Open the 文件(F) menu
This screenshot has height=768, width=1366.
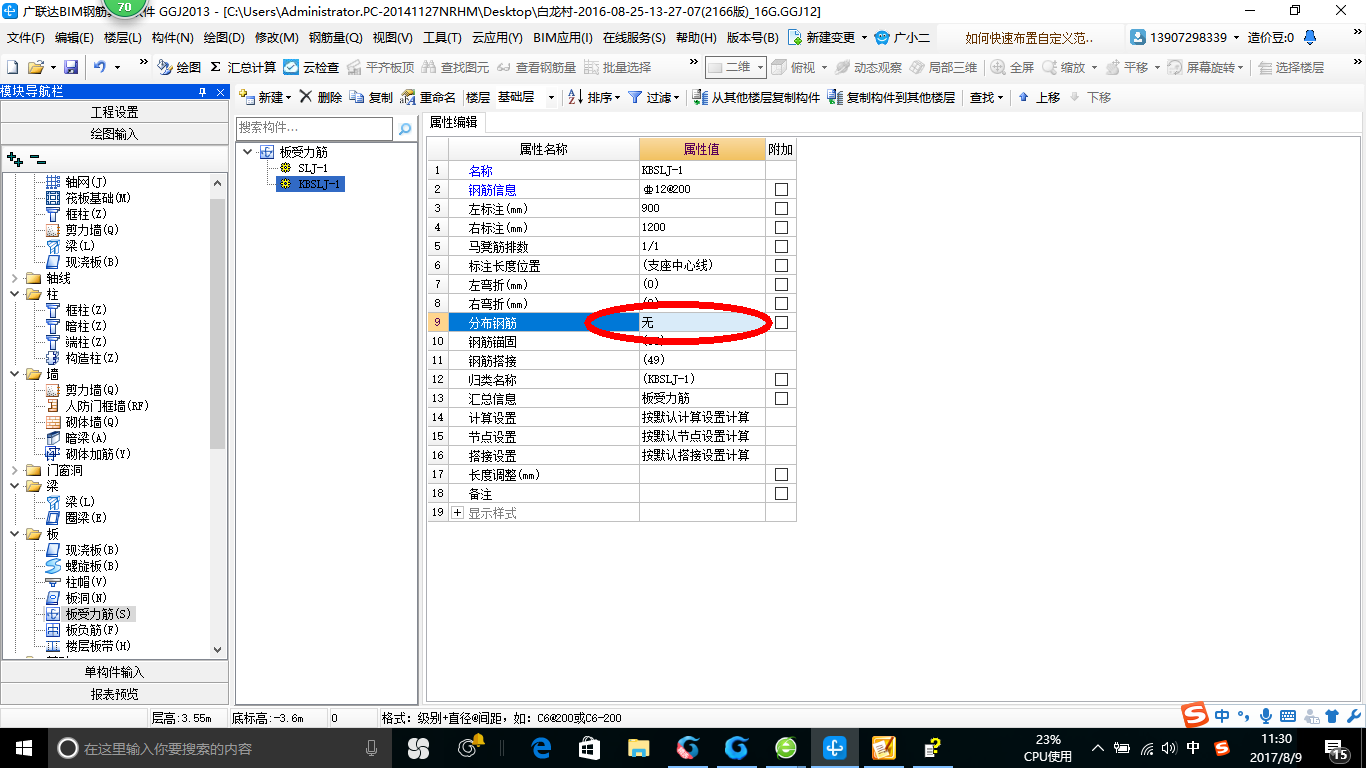(26, 37)
